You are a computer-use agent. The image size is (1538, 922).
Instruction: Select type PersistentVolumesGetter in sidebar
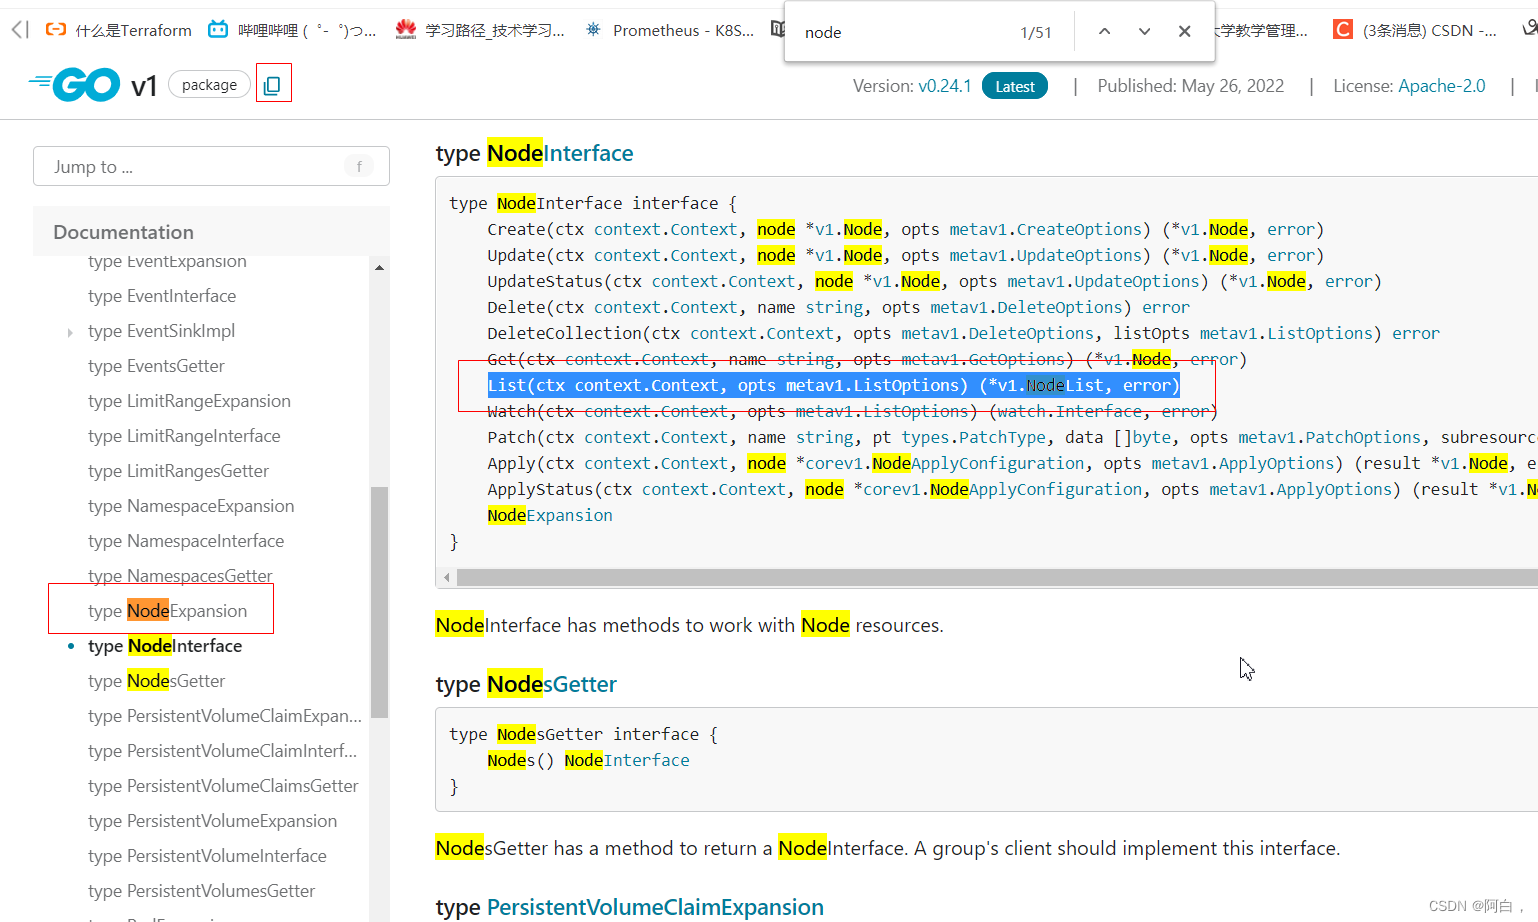point(201,891)
